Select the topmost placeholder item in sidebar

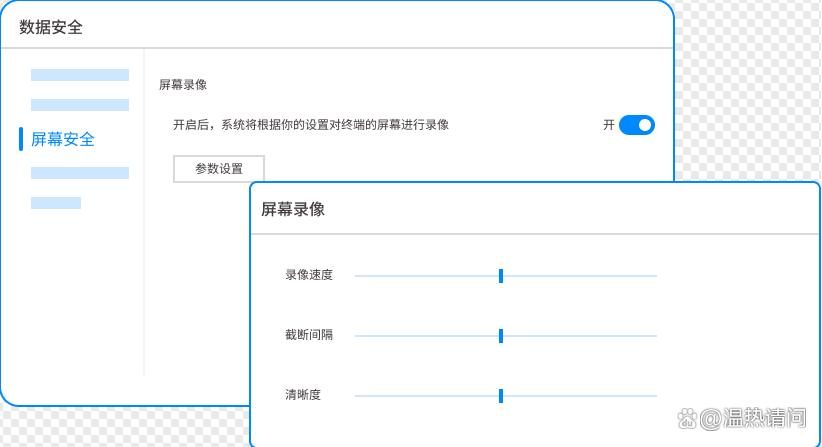coord(80,75)
